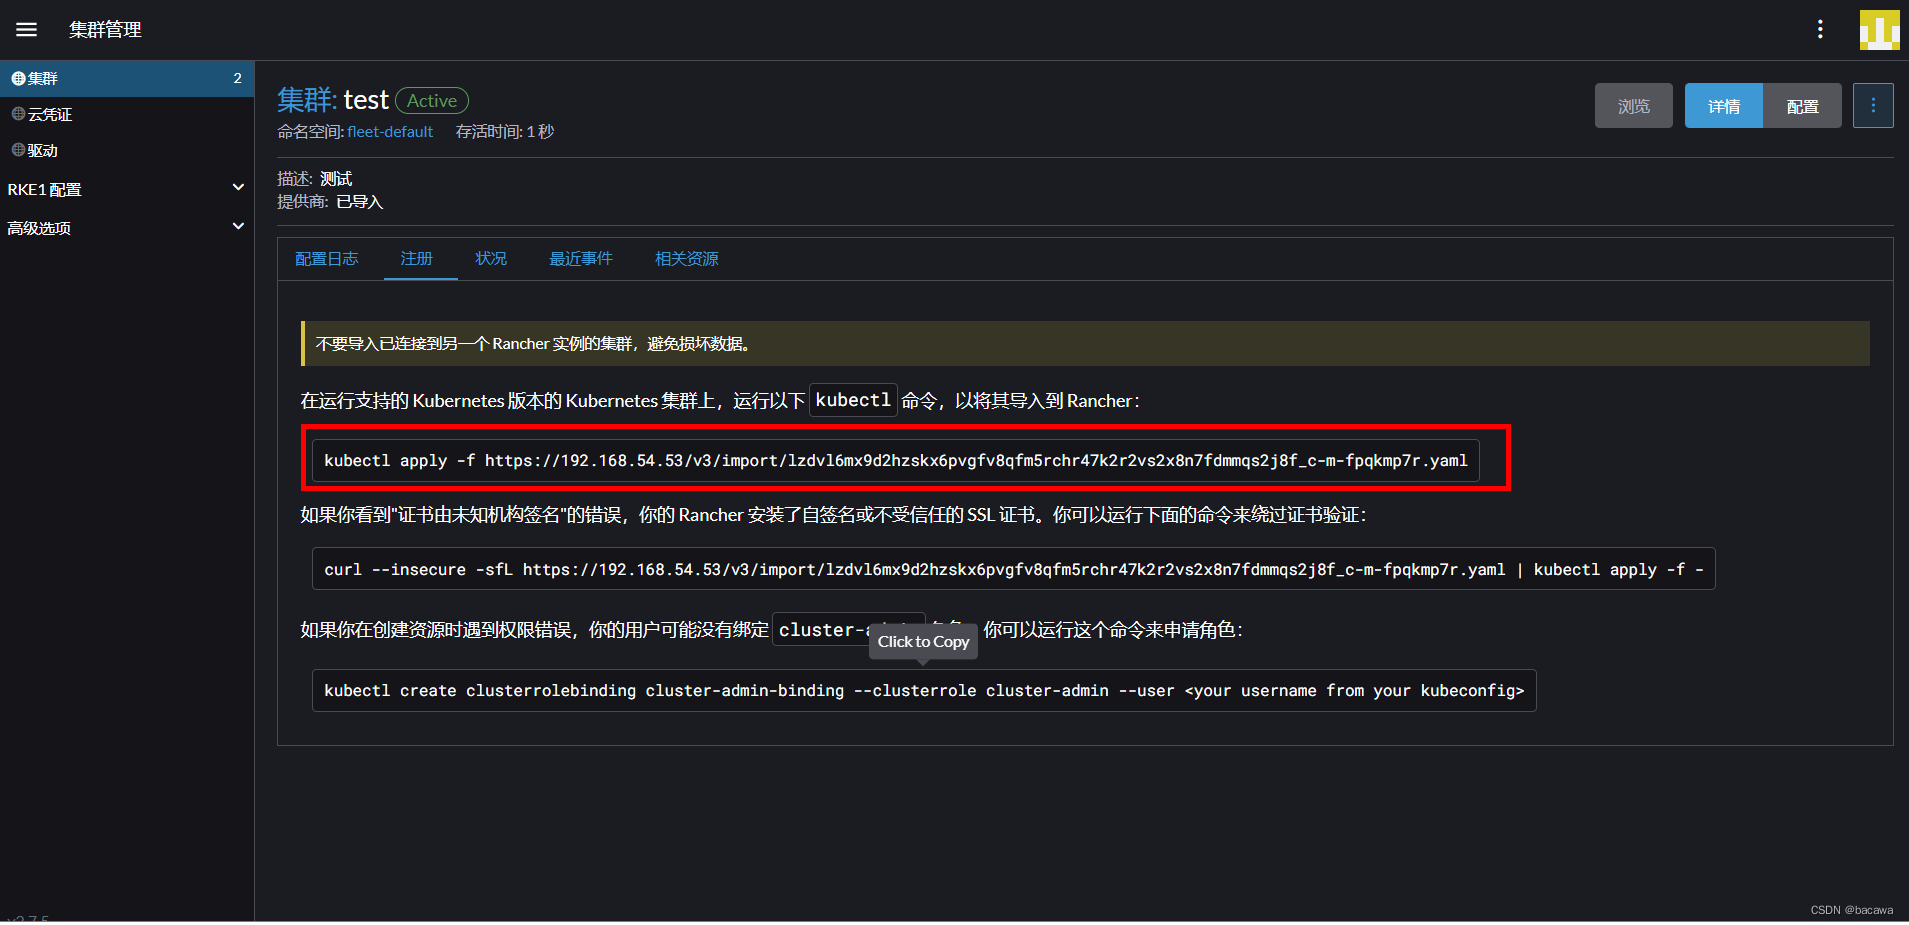Image resolution: width=1909 pixels, height=925 pixels.
Task: Click the cluster name test heading
Action: [x=366, y=100]
